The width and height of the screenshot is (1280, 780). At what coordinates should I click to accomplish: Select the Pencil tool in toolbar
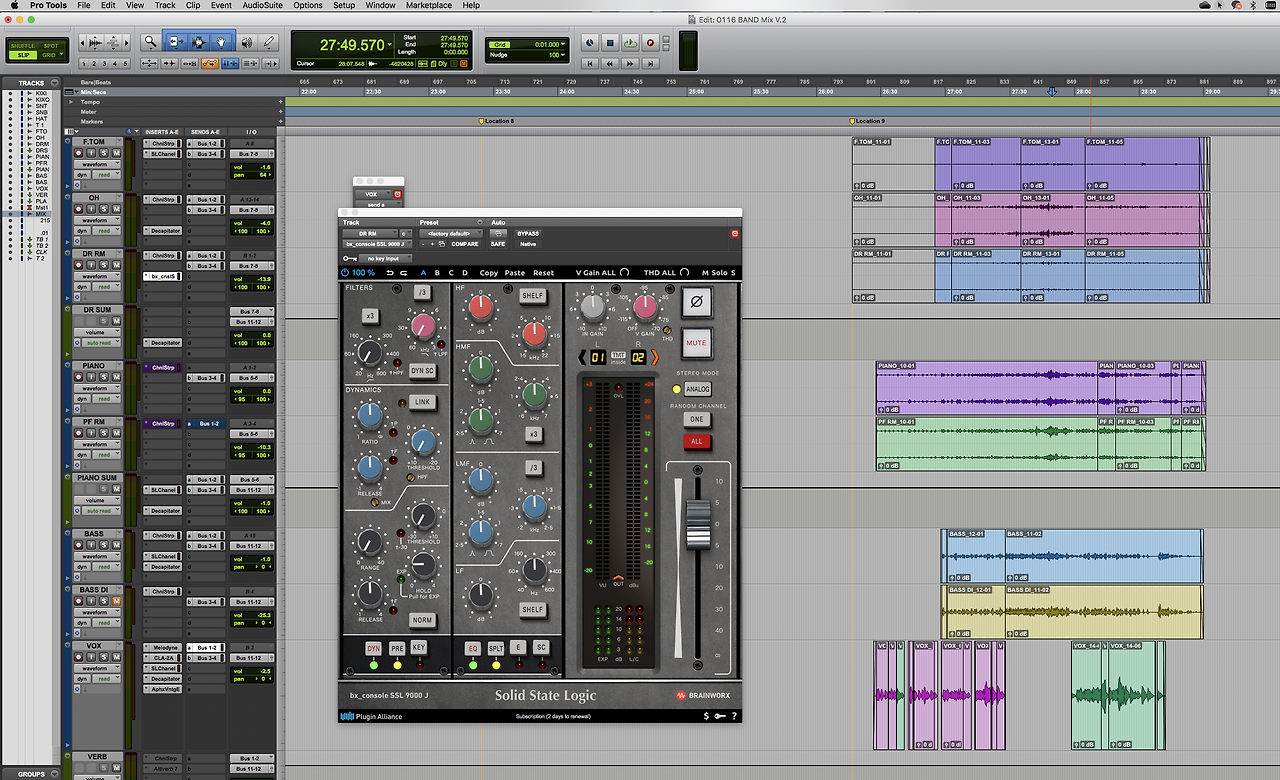269,42
